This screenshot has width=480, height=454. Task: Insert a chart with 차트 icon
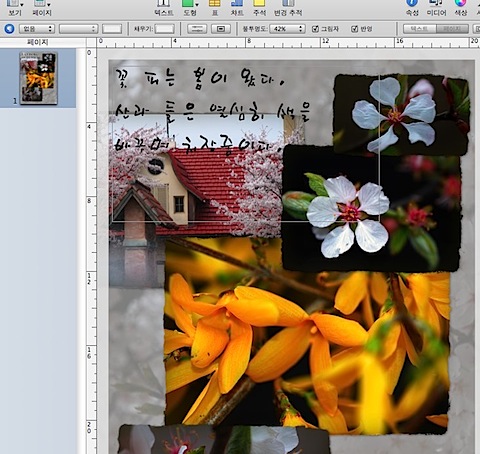237,3
